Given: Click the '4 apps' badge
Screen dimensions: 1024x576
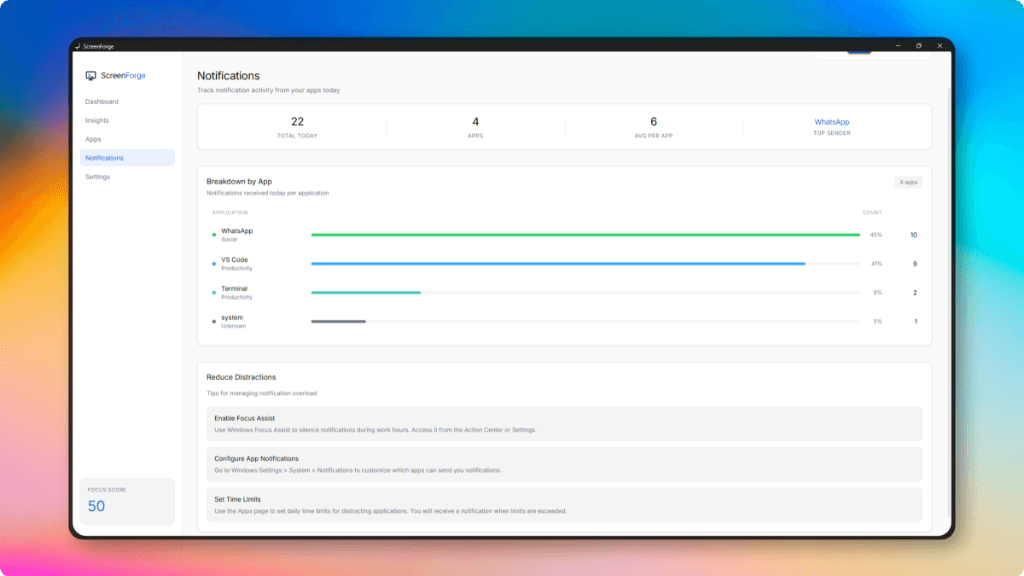Looking at the screenshot, I should pos(908,182).
